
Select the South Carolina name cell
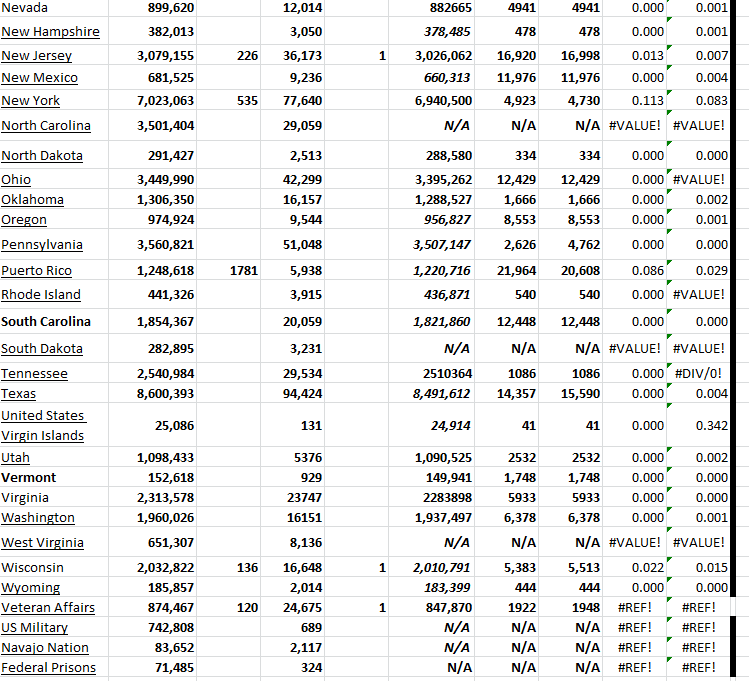(x=46, y=322)
